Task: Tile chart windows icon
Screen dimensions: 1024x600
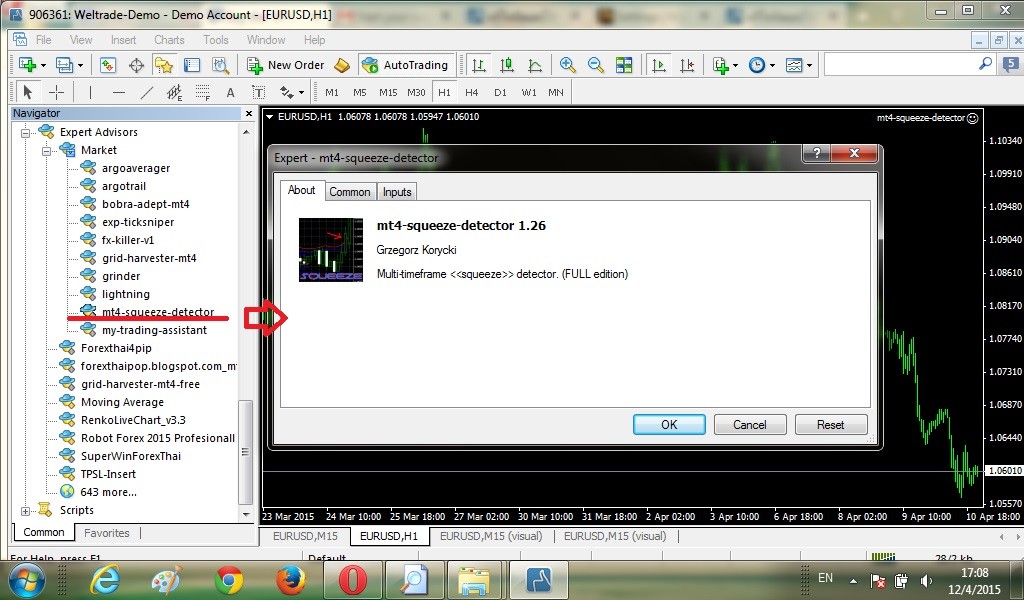Action: [624, 65]
